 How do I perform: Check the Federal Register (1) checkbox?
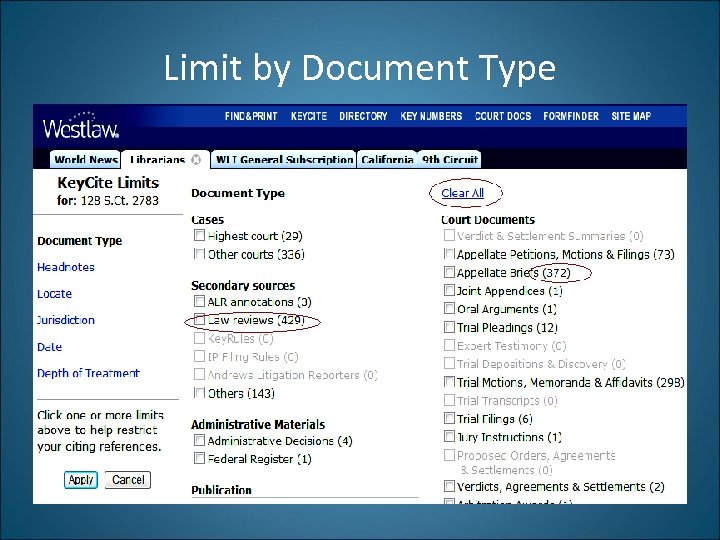click(199, 458)
